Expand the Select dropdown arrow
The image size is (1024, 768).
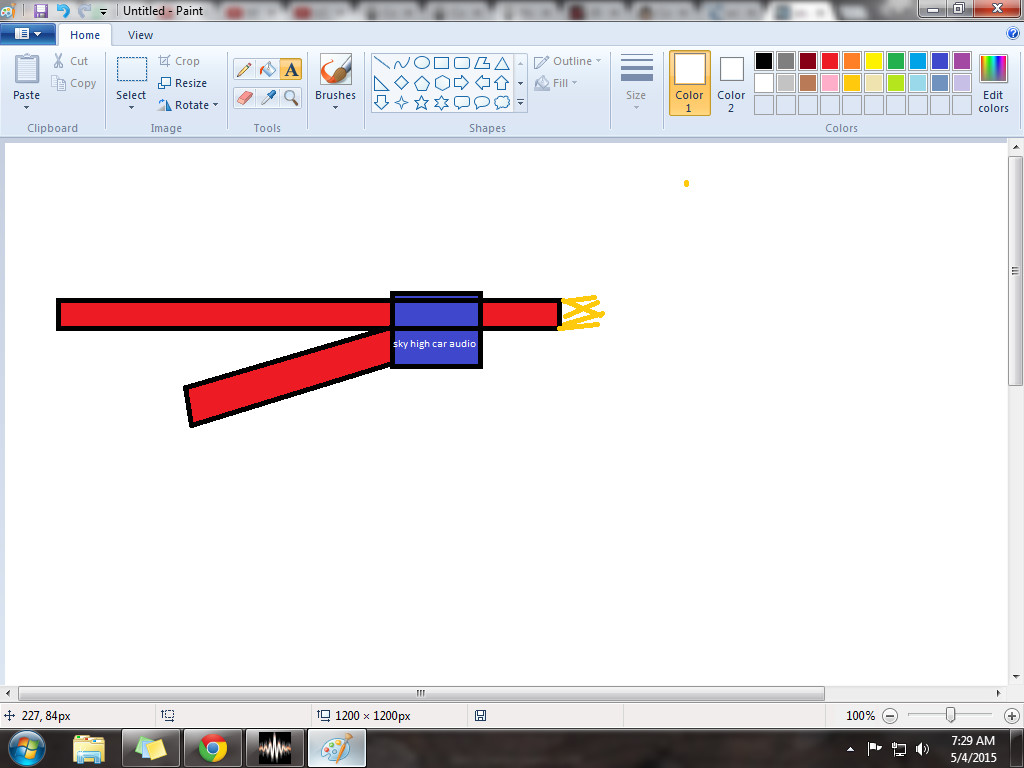131,108
